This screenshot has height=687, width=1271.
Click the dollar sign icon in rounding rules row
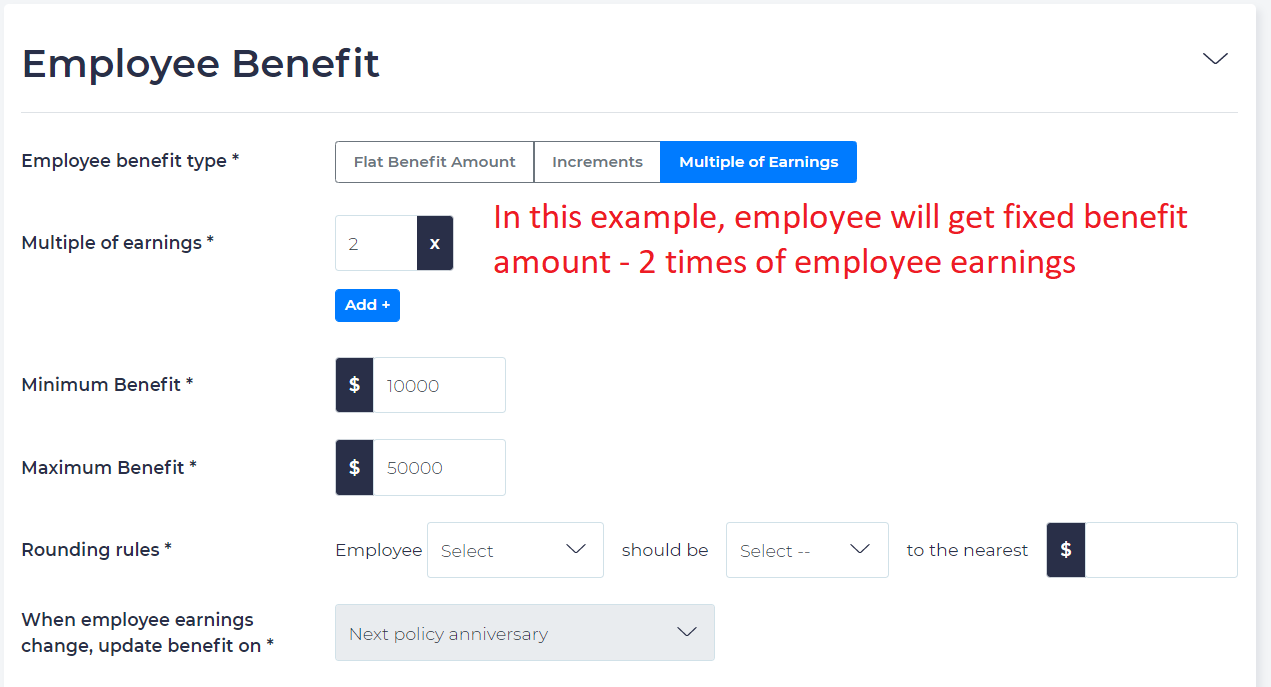coord(1065,549)
